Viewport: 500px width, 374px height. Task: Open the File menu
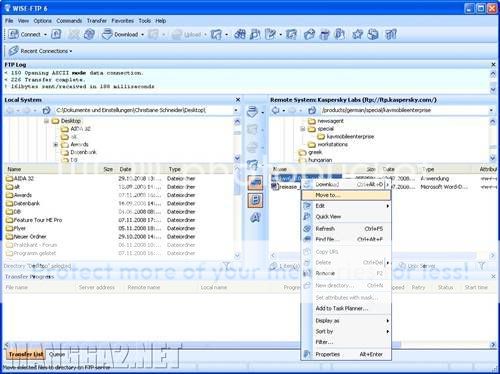pyautogui.click(x=9, y=21)
